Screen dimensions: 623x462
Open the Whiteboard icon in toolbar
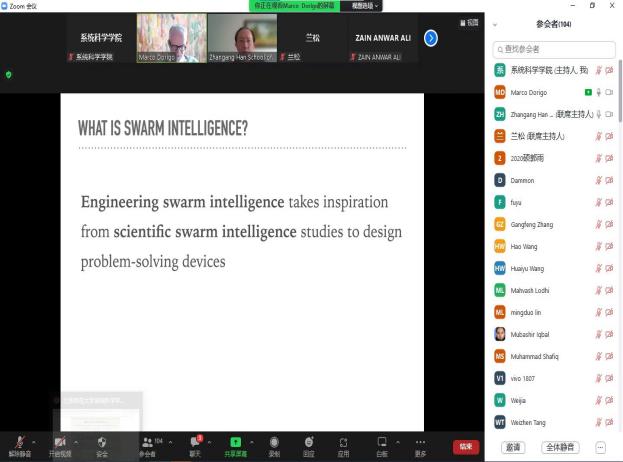(x=381, y=442)
